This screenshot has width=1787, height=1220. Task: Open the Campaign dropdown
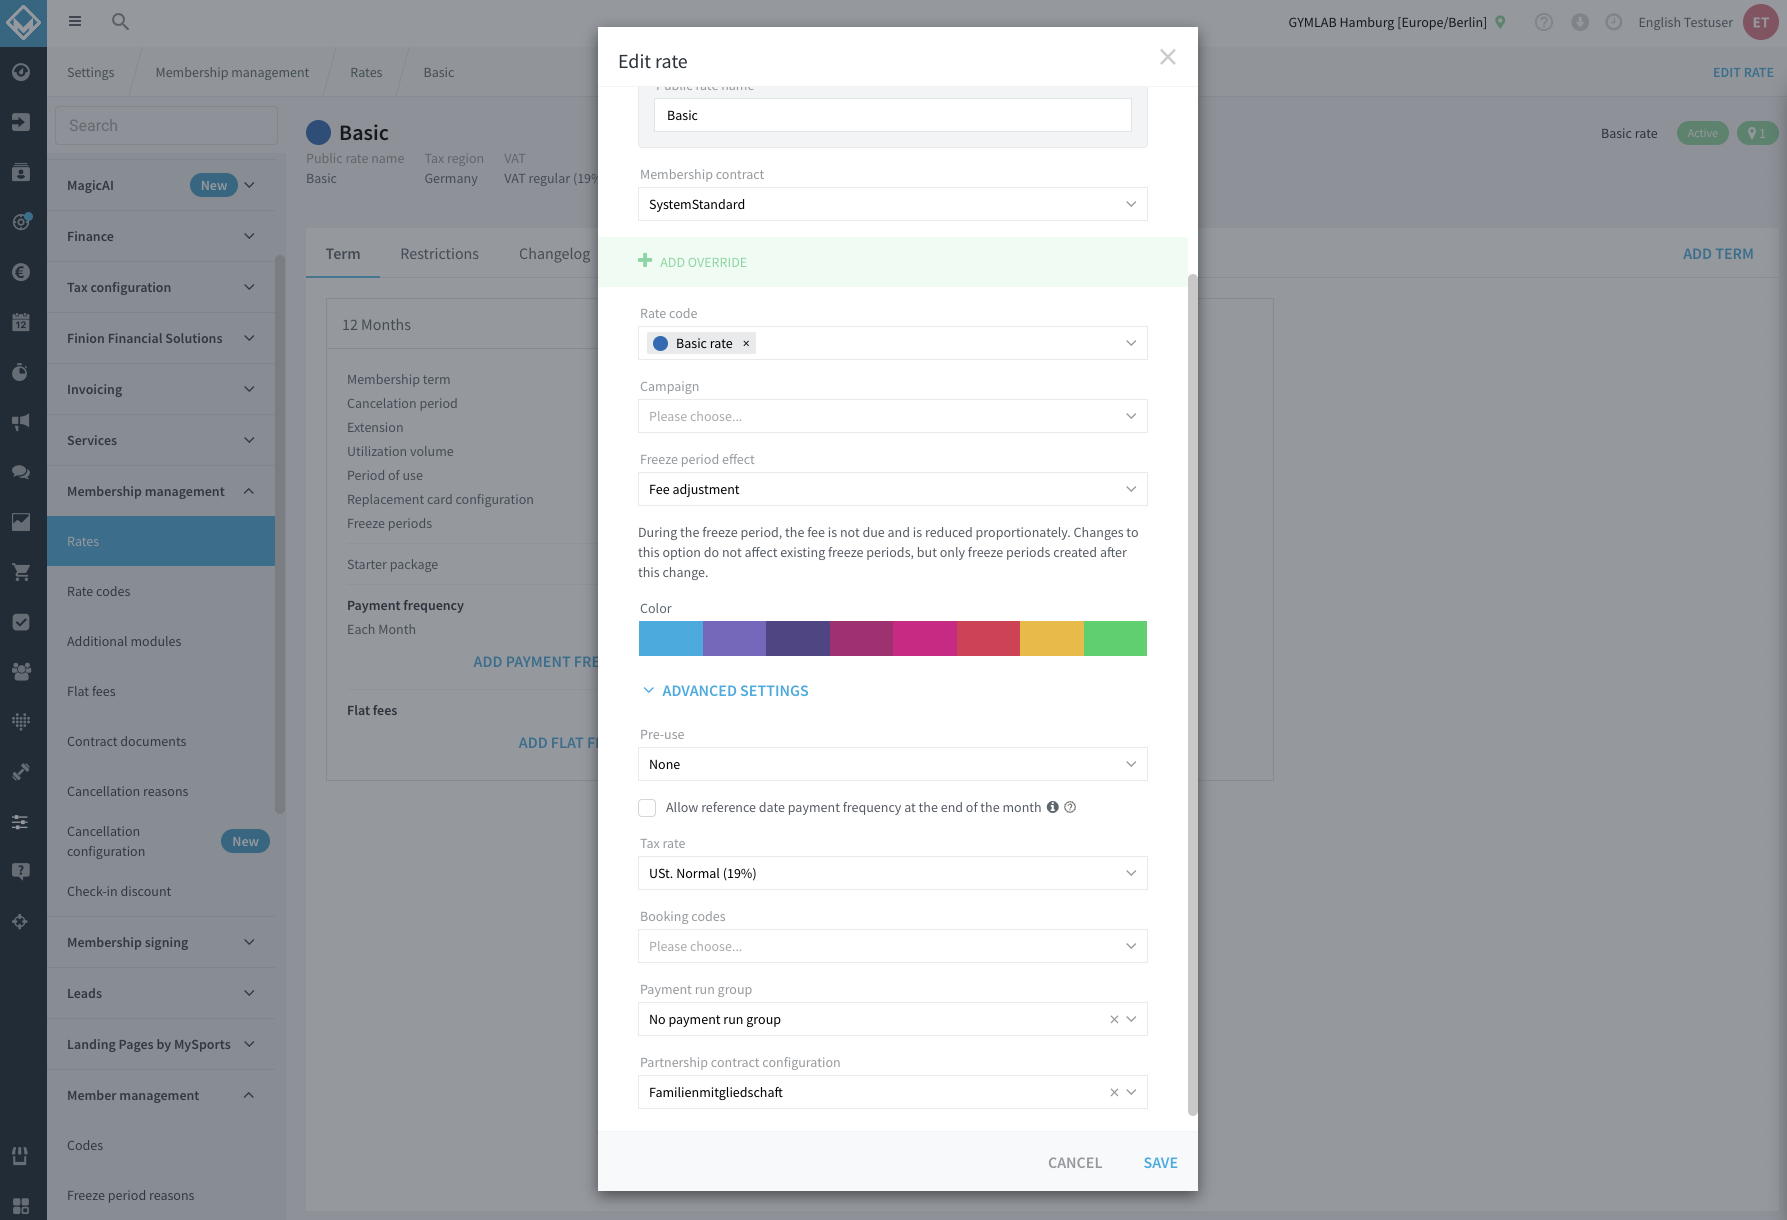[892, 416]
